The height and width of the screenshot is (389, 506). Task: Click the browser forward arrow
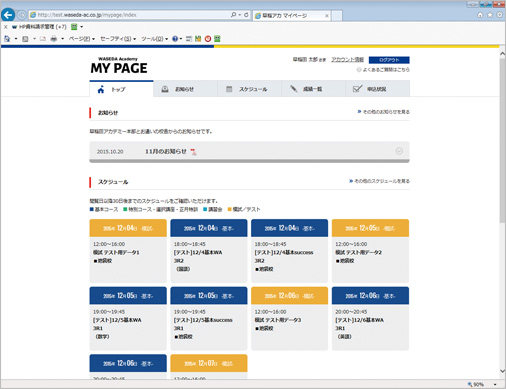click(x=22, y=15)
